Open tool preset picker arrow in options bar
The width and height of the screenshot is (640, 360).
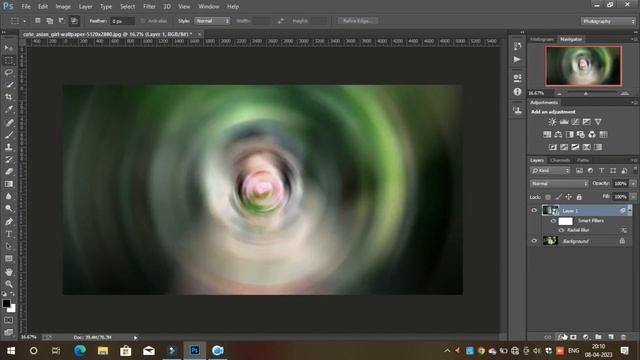pos(24,21)
